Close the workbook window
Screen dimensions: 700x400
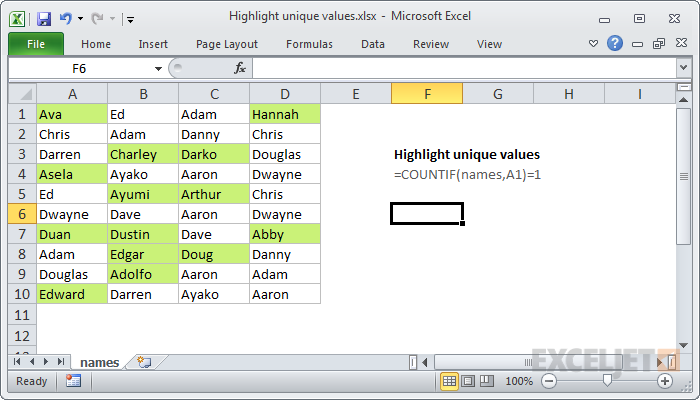pyautogui.click(x=681, y=43)
